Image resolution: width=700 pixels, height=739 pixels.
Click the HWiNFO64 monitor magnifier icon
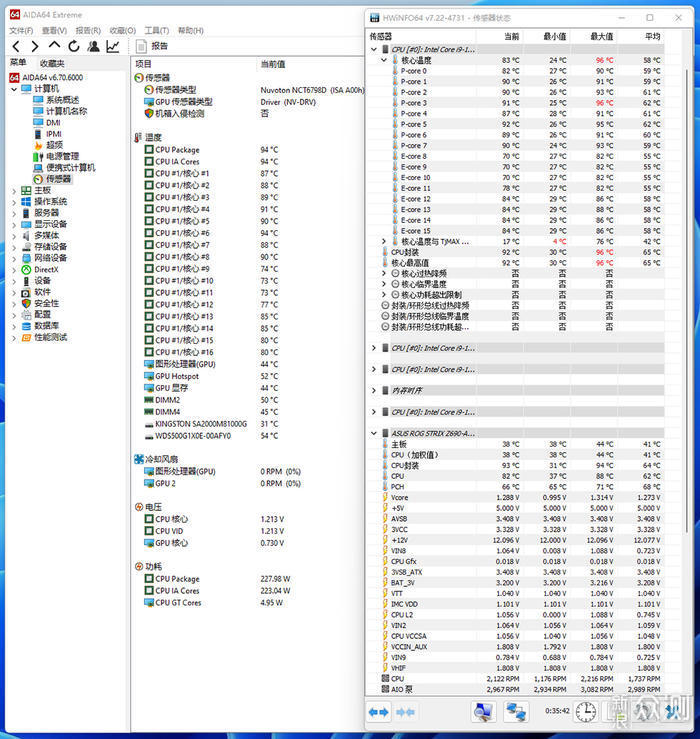(484, 712)
